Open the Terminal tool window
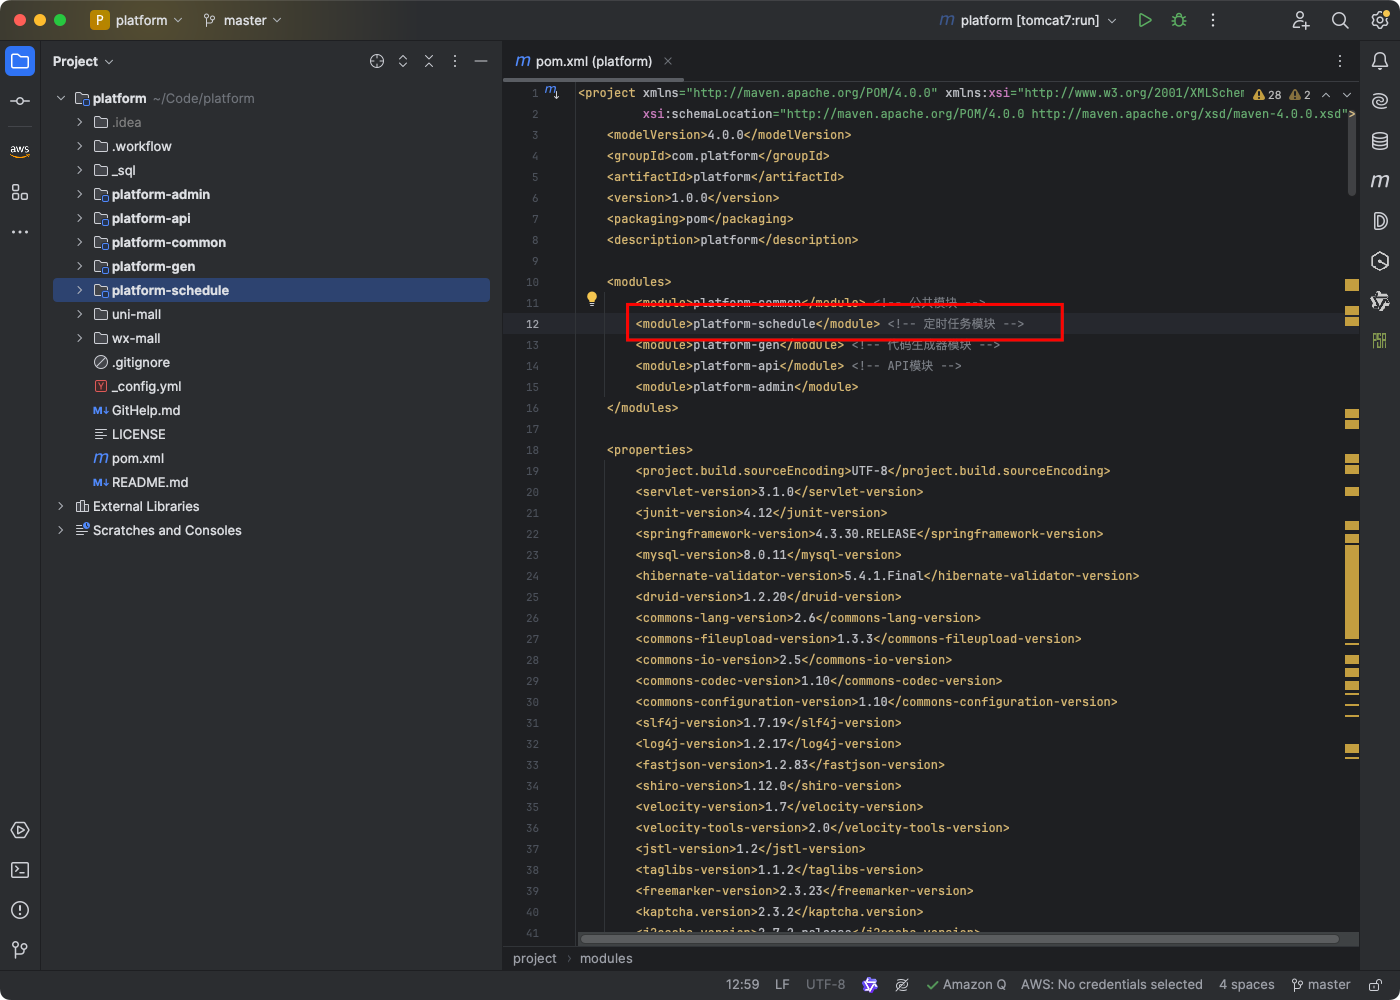The width and height of the screenshot is (1400, 1000). click(x=20, y=870)
